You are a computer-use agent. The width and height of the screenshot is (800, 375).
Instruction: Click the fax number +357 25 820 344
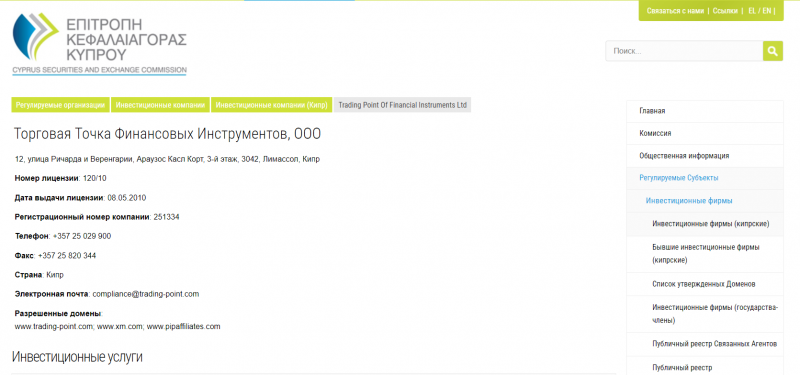(x=67, y=256)
